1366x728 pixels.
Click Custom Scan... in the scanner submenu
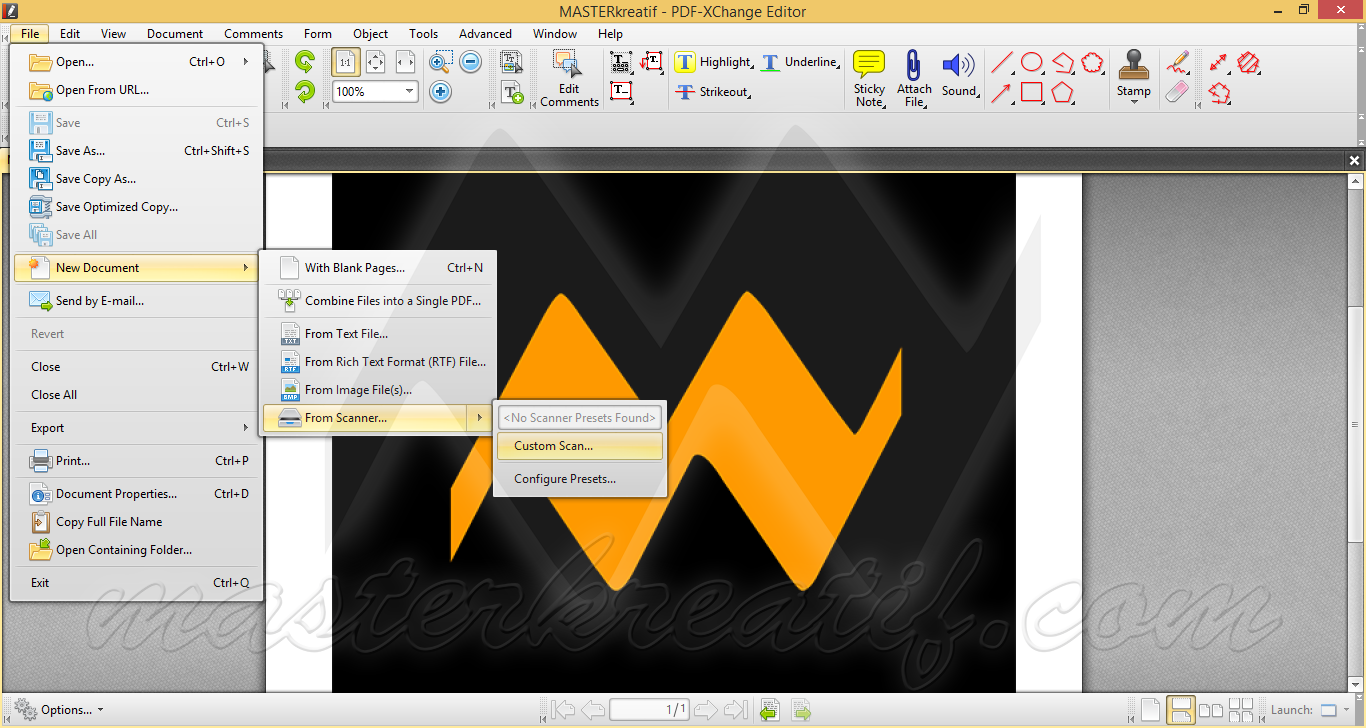[x=580, y=446]
